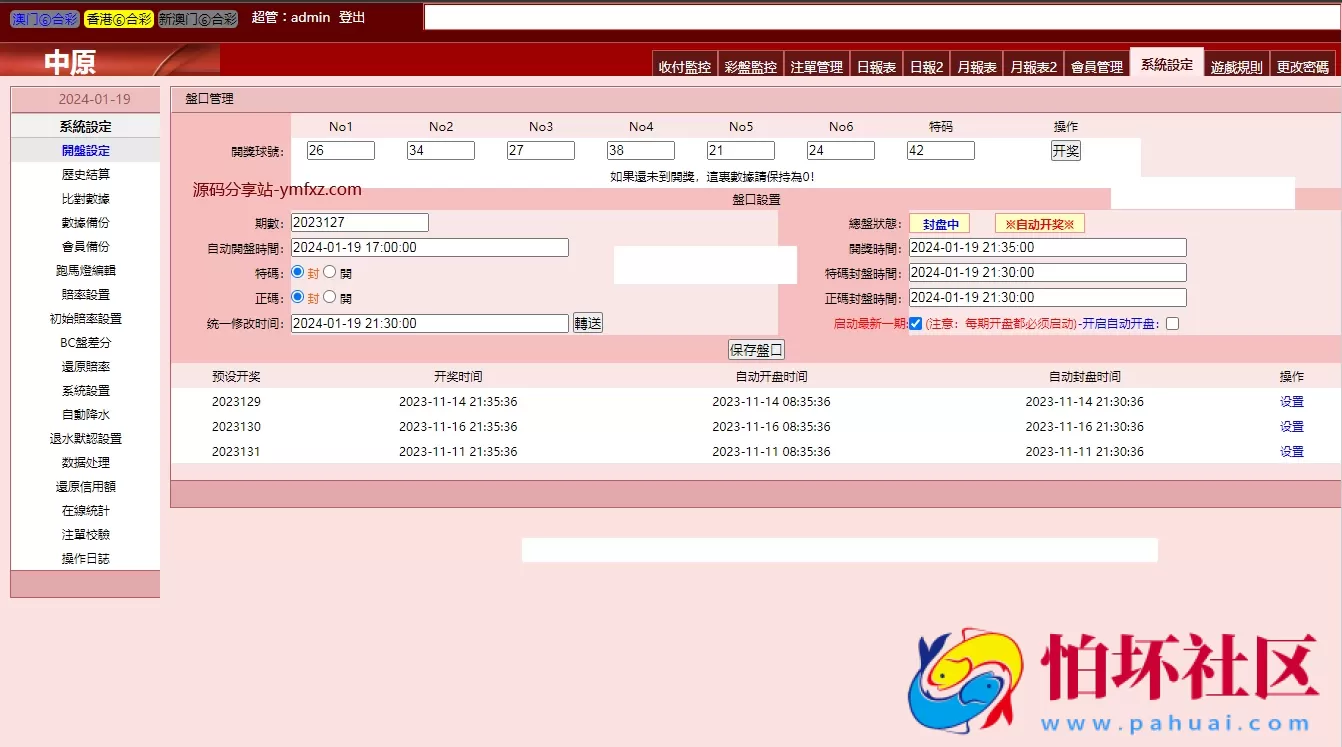
Task: Open the 更改密碼 navigation tab
Action: tap(1303, 63)
